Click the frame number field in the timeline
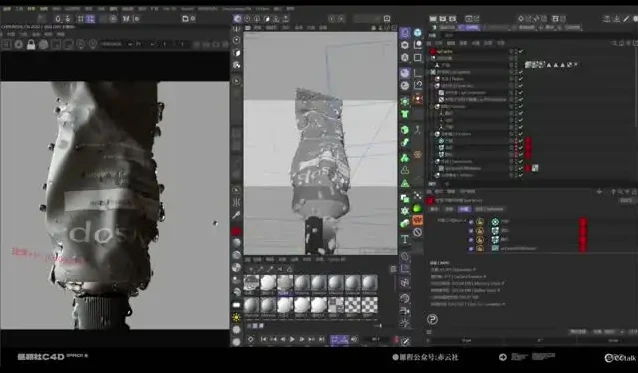The width and height of the screenshot is (638, 373). pyautogui.click(x=375, y=339)
